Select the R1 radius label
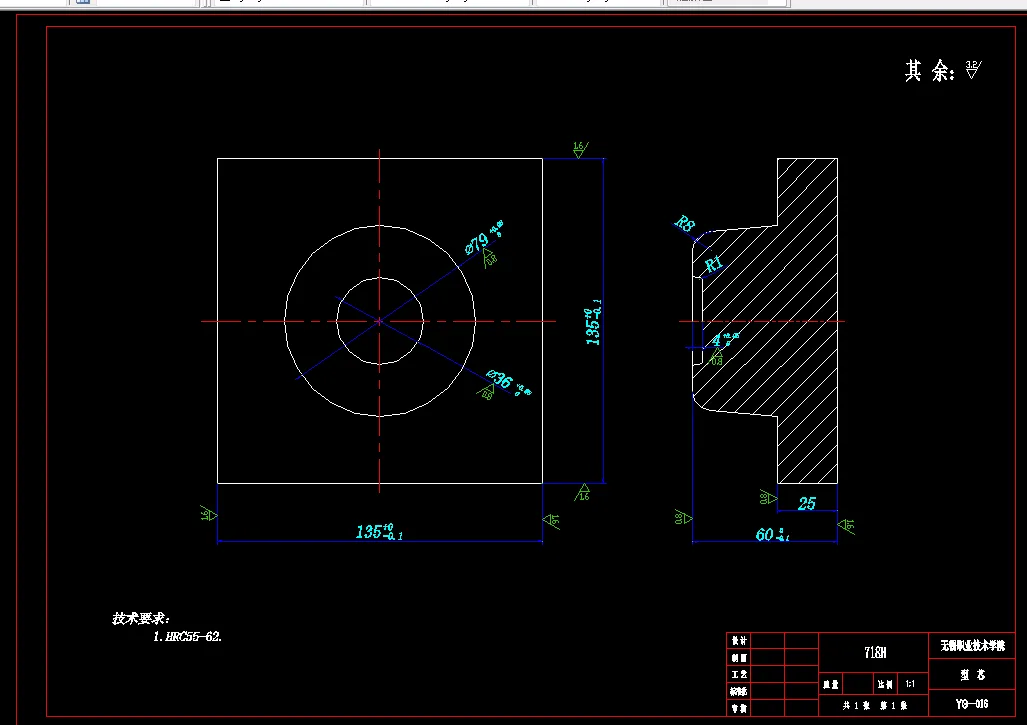The image size is (1027, 725). click(714, 264)
